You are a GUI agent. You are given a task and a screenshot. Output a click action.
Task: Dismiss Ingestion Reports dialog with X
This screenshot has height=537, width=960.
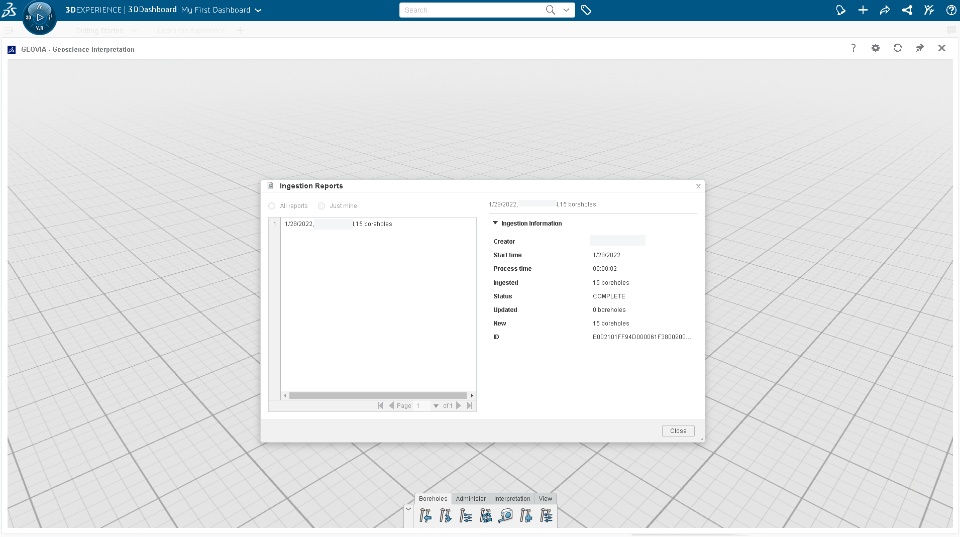click(x=698, y=186)
